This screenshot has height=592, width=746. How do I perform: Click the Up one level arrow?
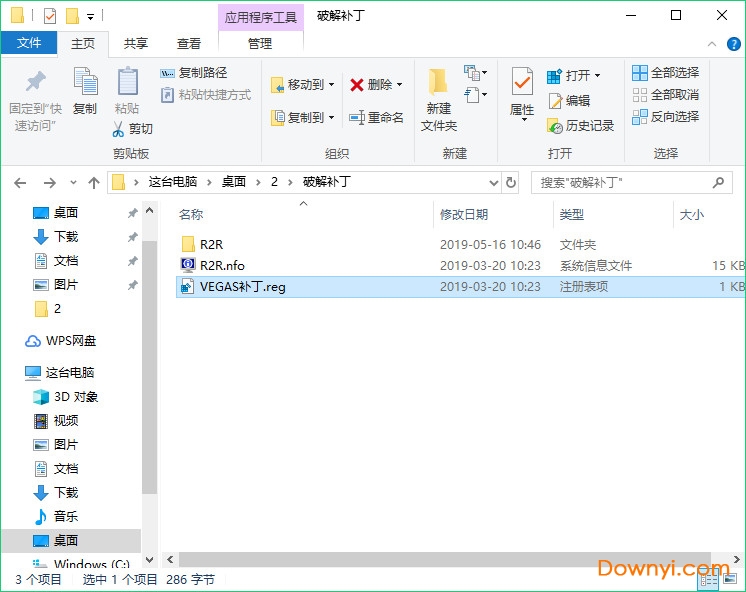pyautogui.click(x=94, y=183)
